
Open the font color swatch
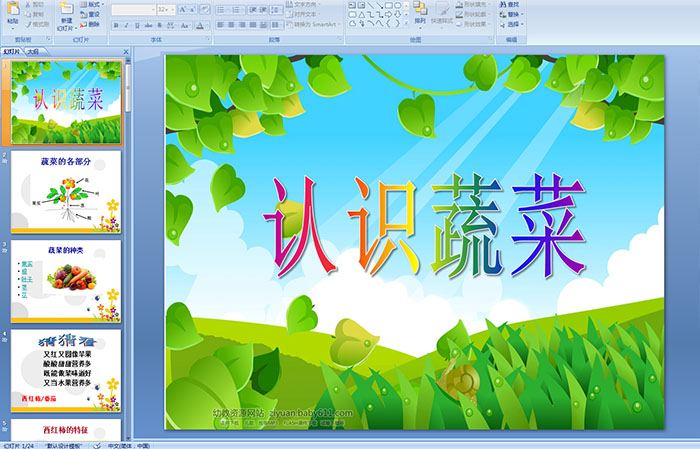click(200, 25)
